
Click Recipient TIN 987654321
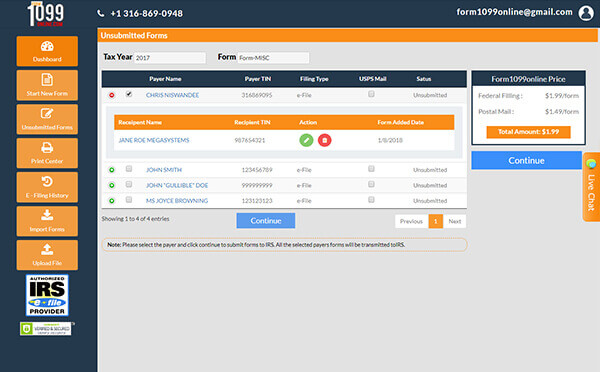[x=249, y=140]
